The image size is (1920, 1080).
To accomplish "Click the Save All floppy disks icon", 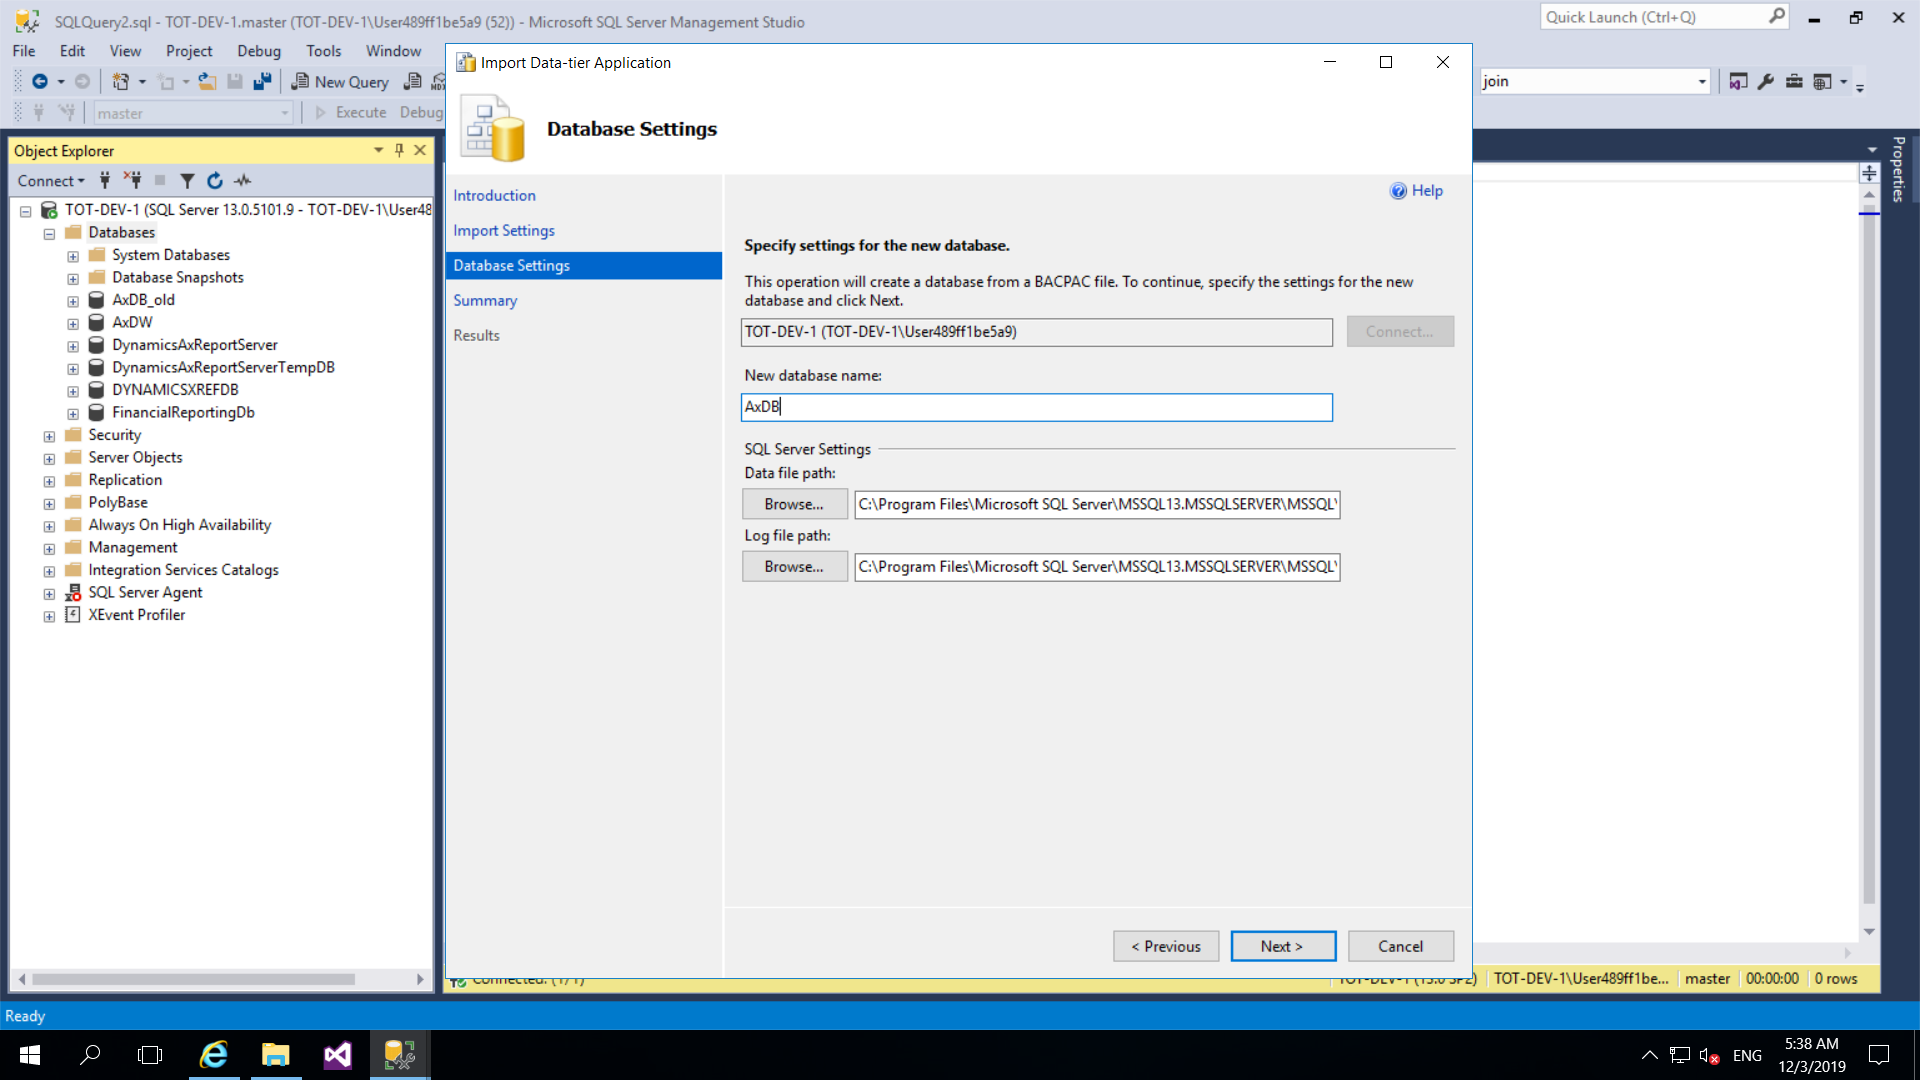I will click(x=262, y=82).
